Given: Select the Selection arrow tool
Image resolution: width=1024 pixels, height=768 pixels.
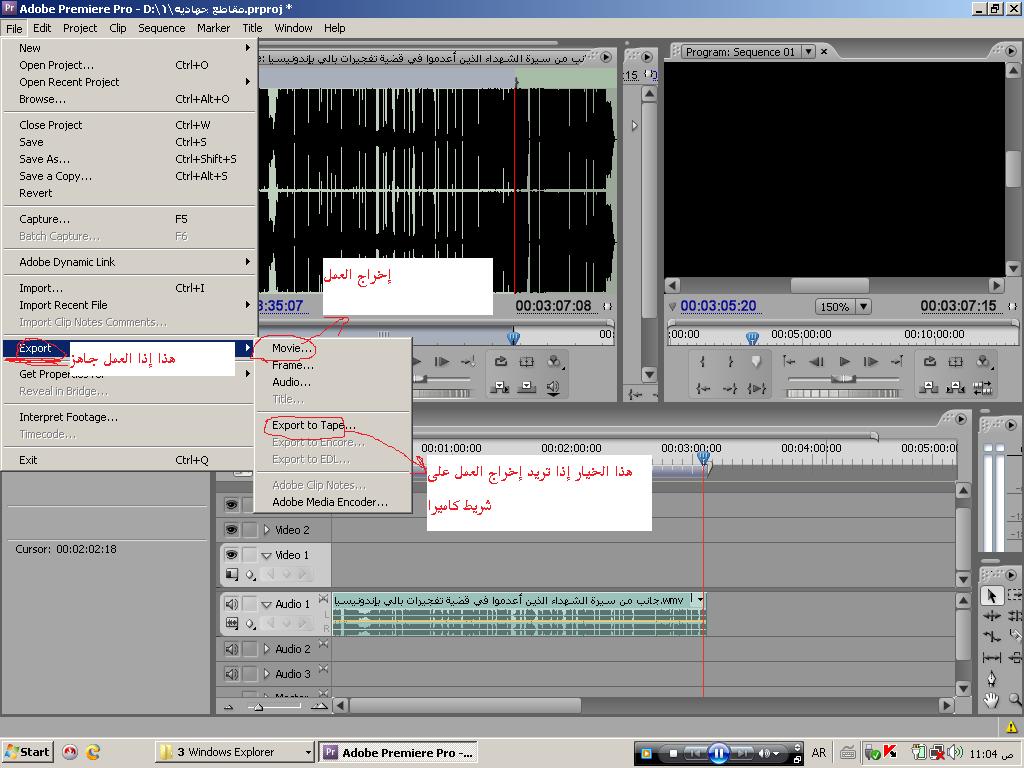Looking at the screenshot, I should 991,596.
